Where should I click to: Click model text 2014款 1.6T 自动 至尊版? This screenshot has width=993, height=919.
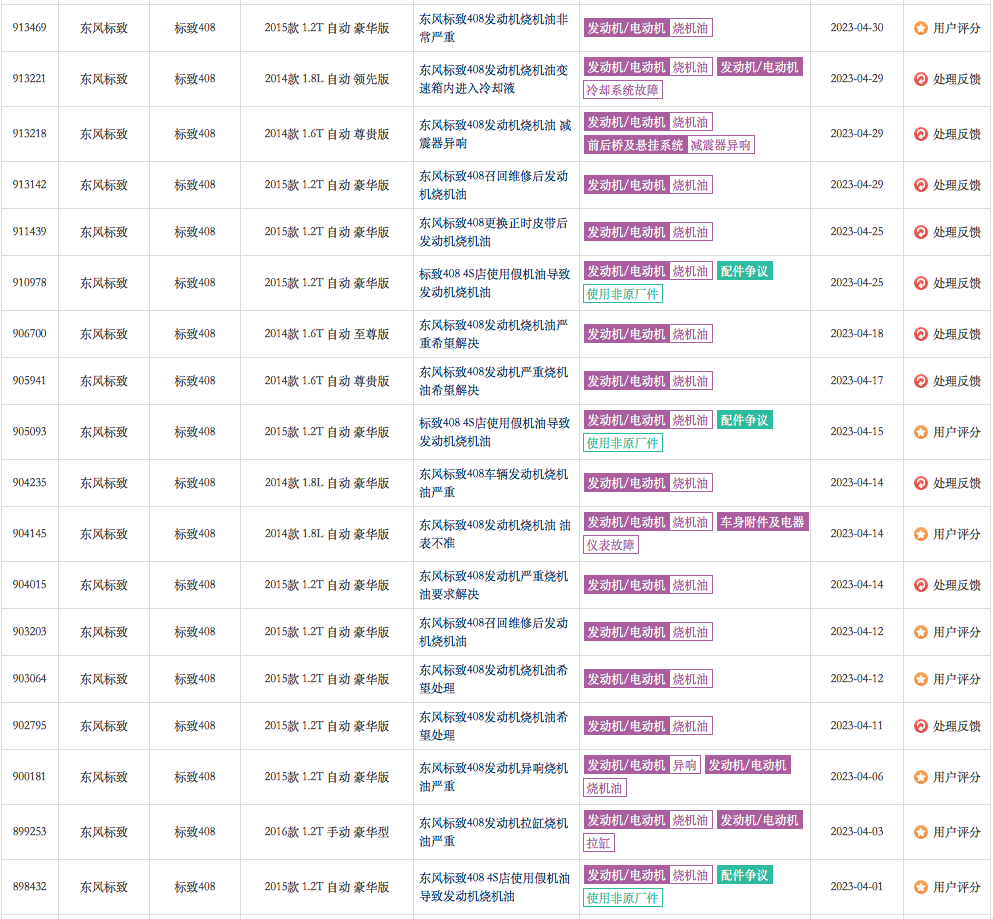(327, 334)
